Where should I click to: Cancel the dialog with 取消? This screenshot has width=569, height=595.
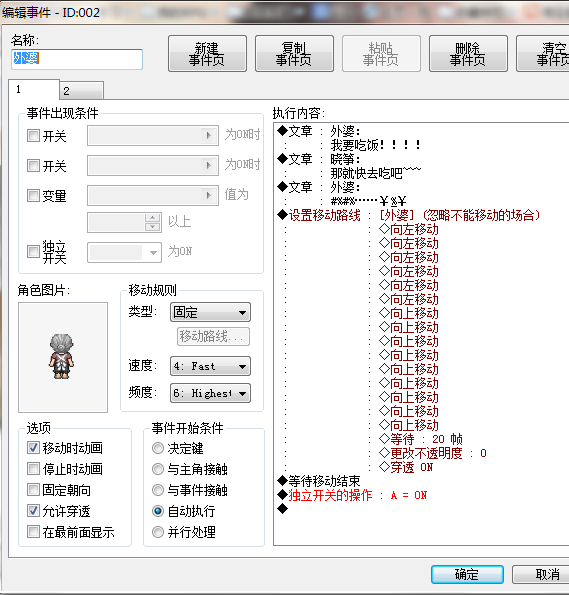pos(541,574)
